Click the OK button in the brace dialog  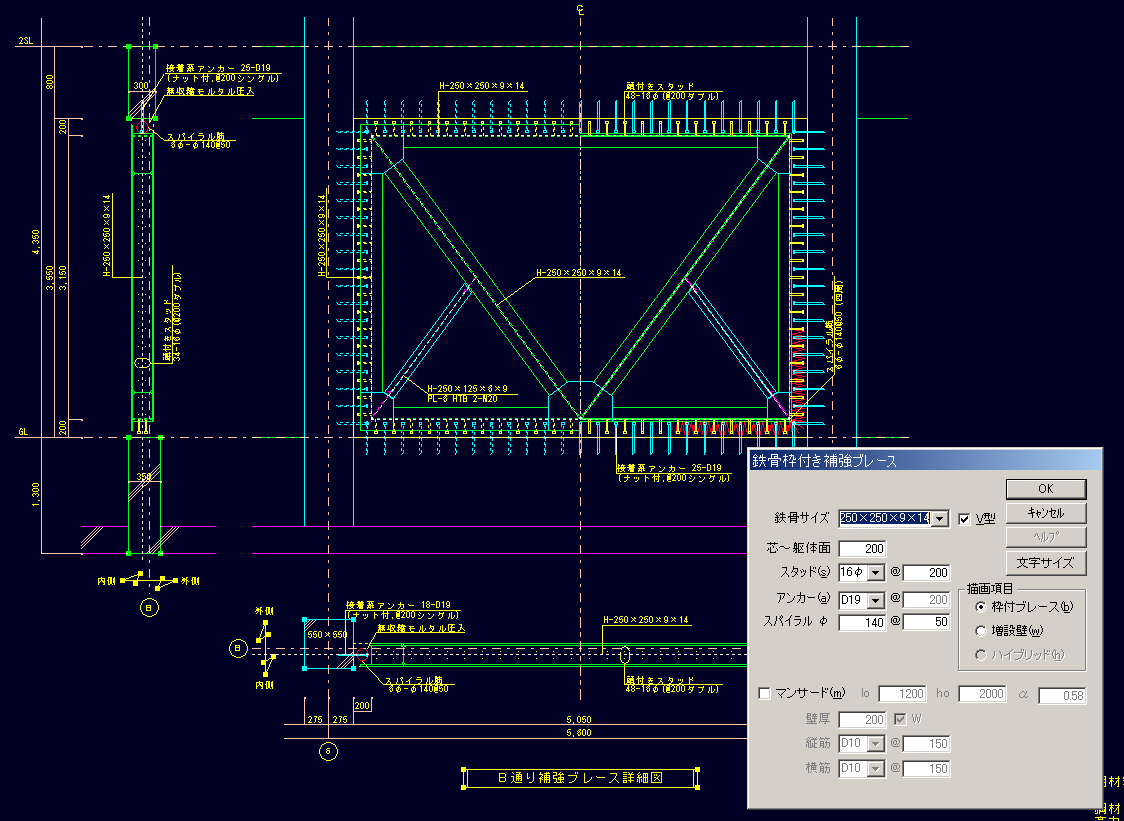(x=1045, y=489)
